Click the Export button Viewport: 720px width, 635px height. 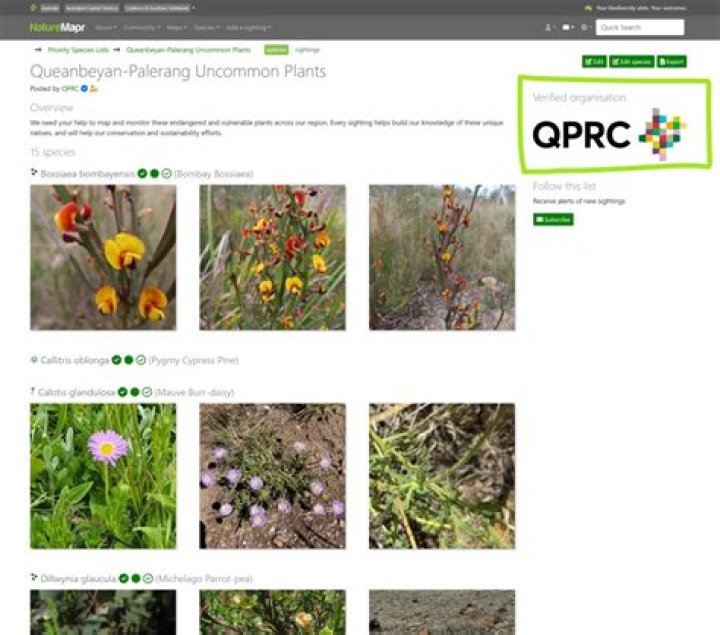672,62
